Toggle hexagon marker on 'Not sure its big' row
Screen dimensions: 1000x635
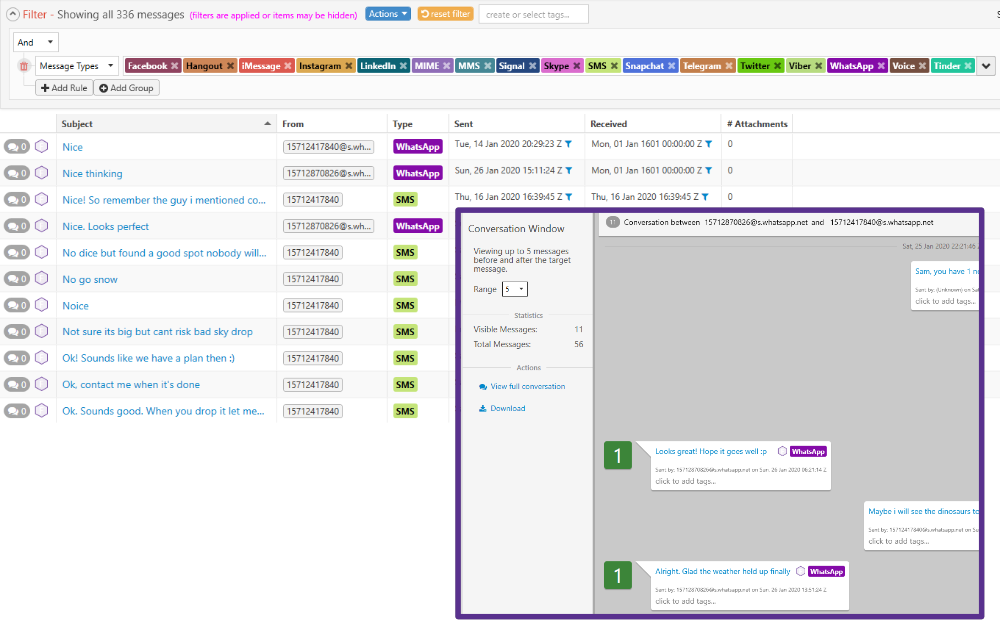41,332
